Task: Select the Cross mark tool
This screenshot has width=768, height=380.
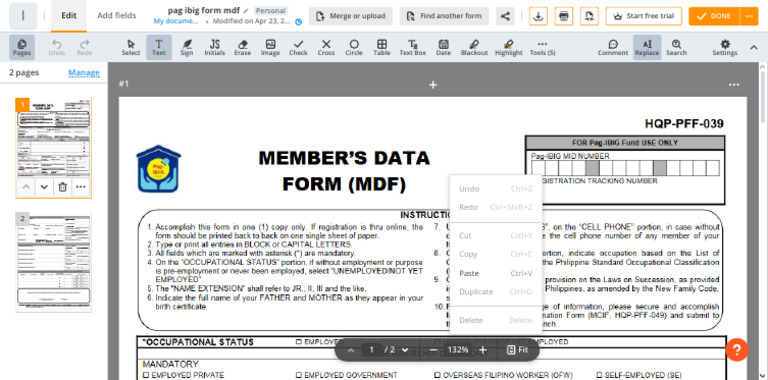Action: tap(326, 48)
